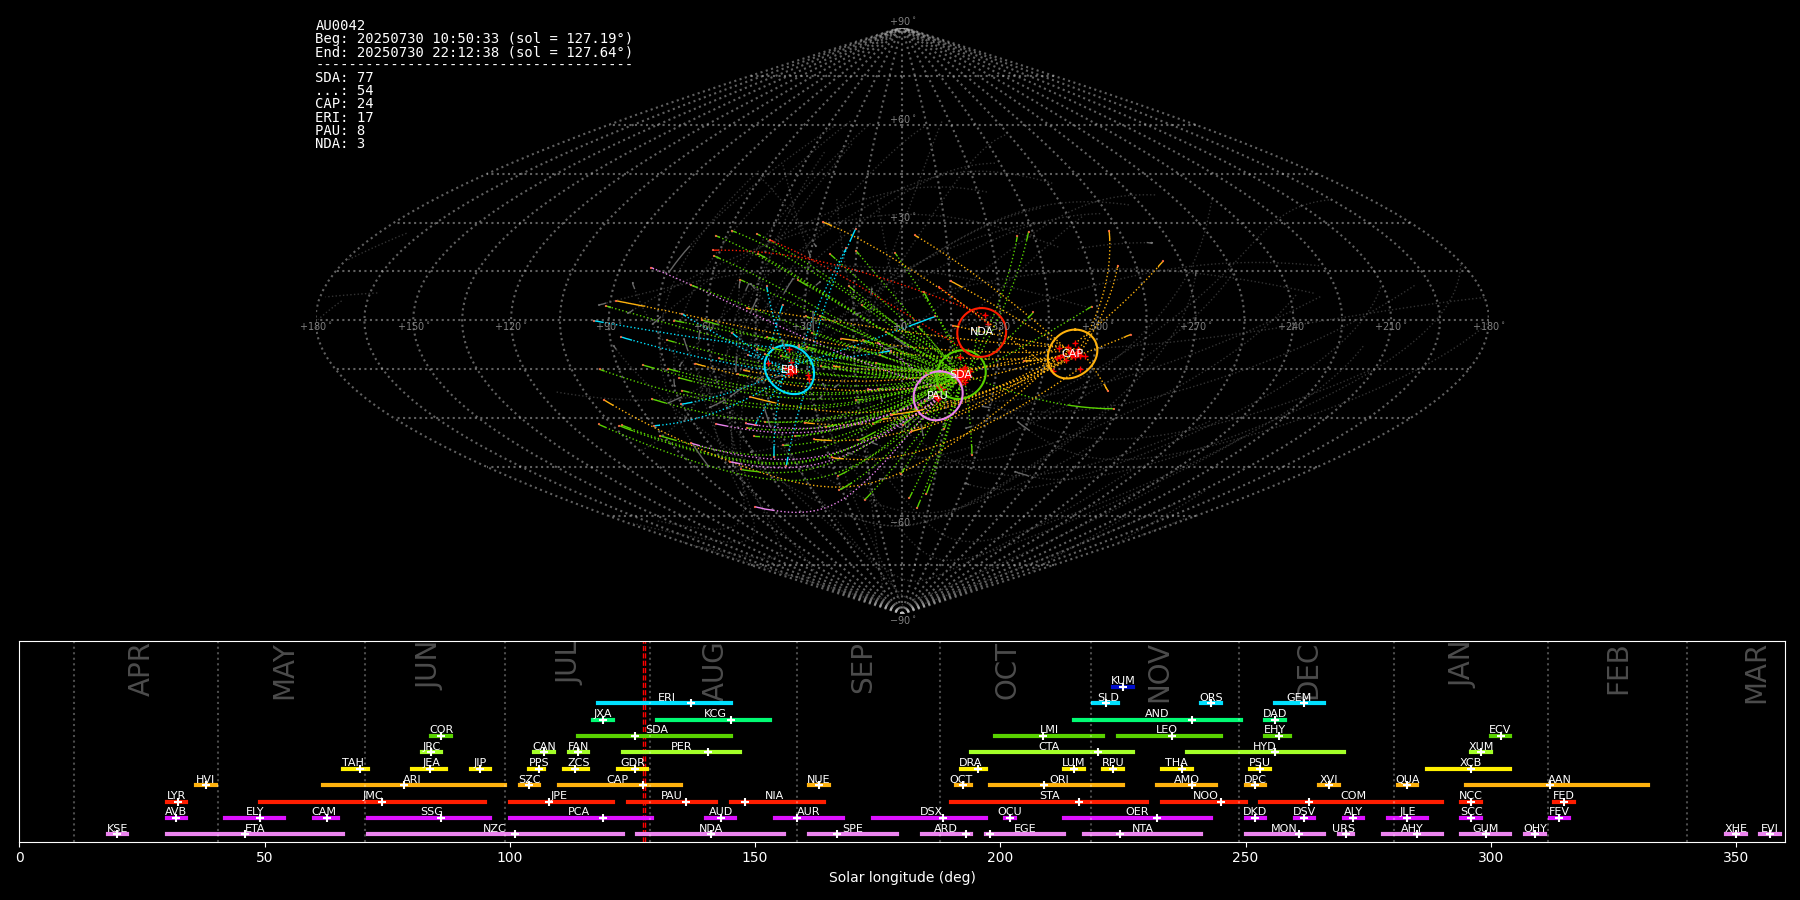Click the AAN shower label in timeline
Image resolution: width=1800 pixels, height=900 pixels.
click(x=1559, y=779)
